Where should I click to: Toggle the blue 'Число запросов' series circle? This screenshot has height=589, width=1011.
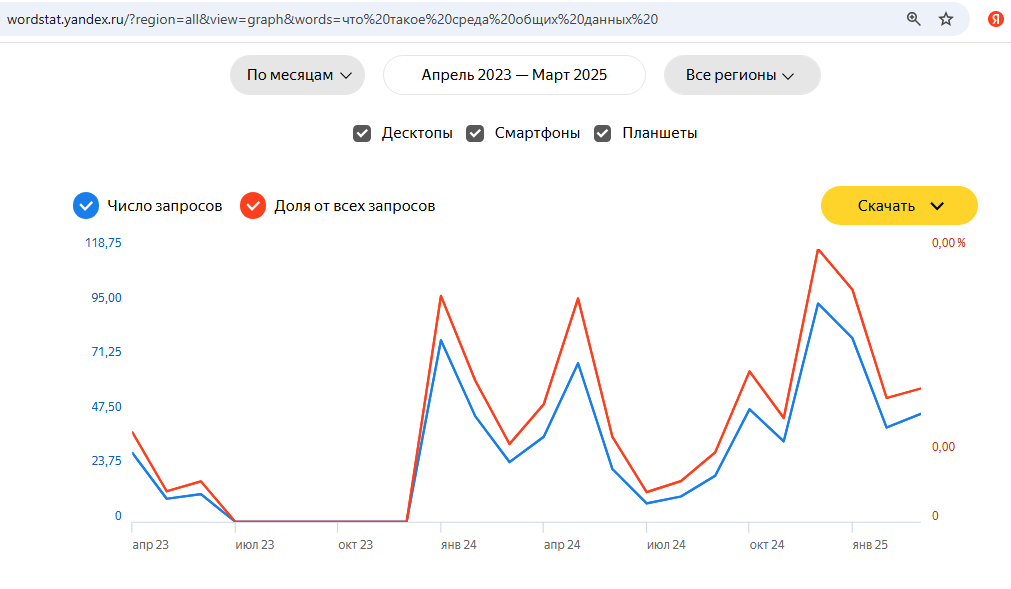pos(86,206)
